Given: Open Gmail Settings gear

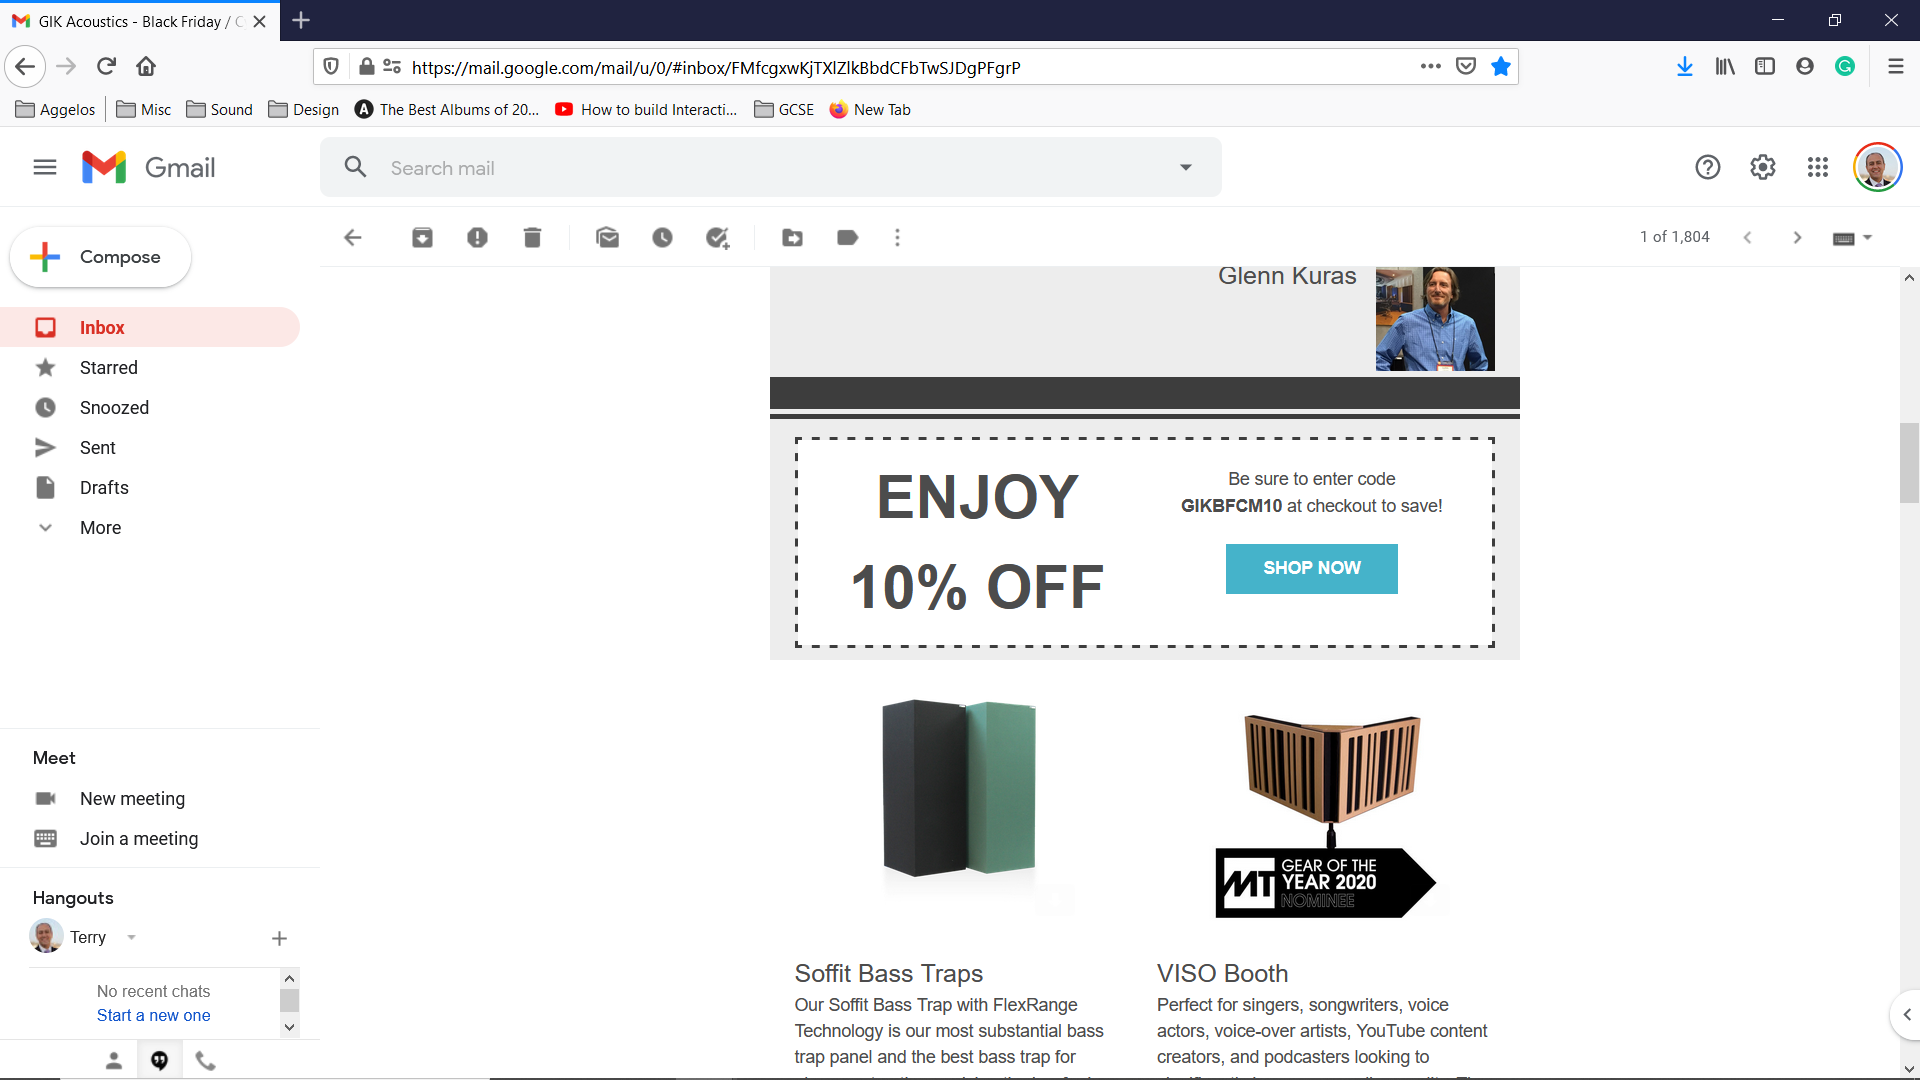Looking at the screenshot, I should tap(1762, 167).
